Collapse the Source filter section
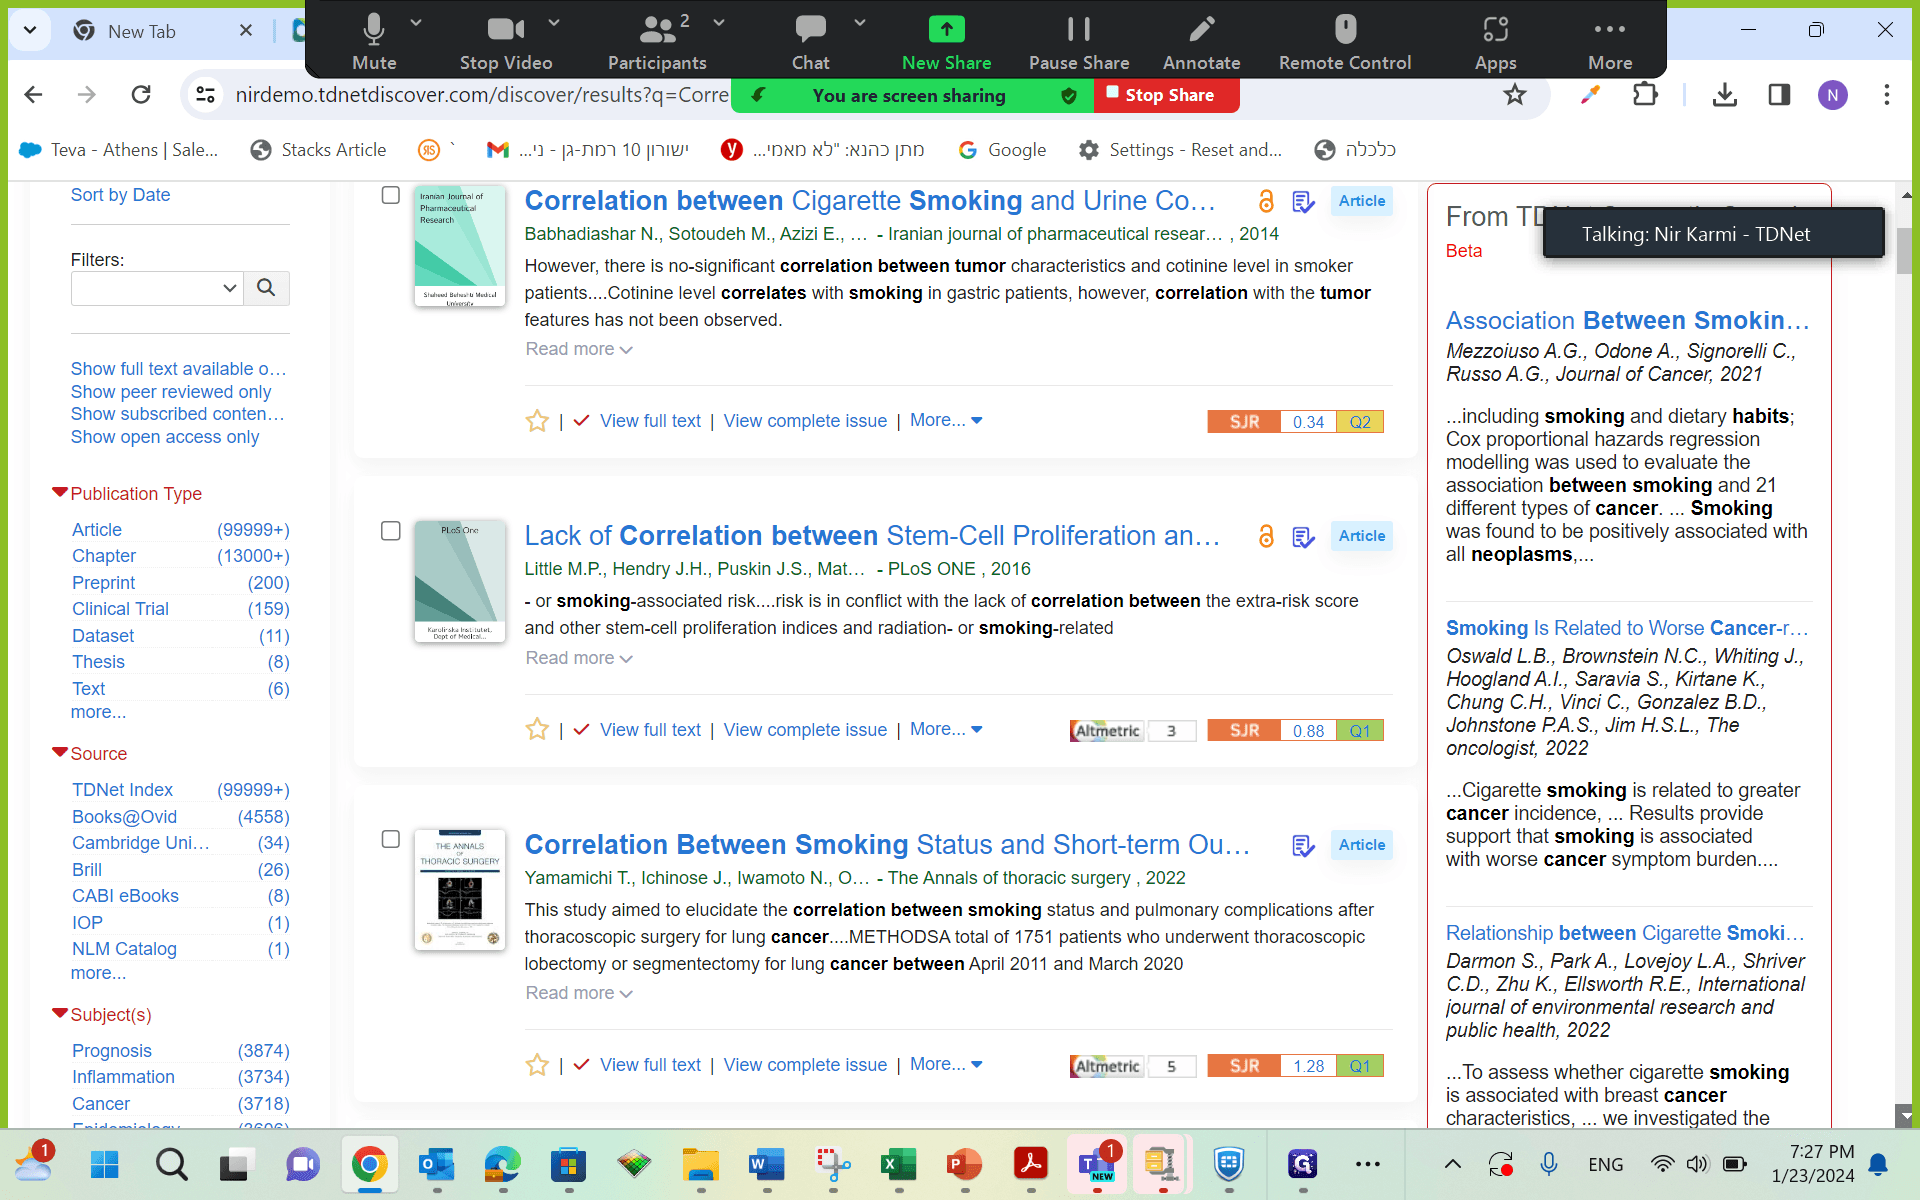This screenshot has height=1200, width=1920. pyautogui.click(x=60, y=753)
